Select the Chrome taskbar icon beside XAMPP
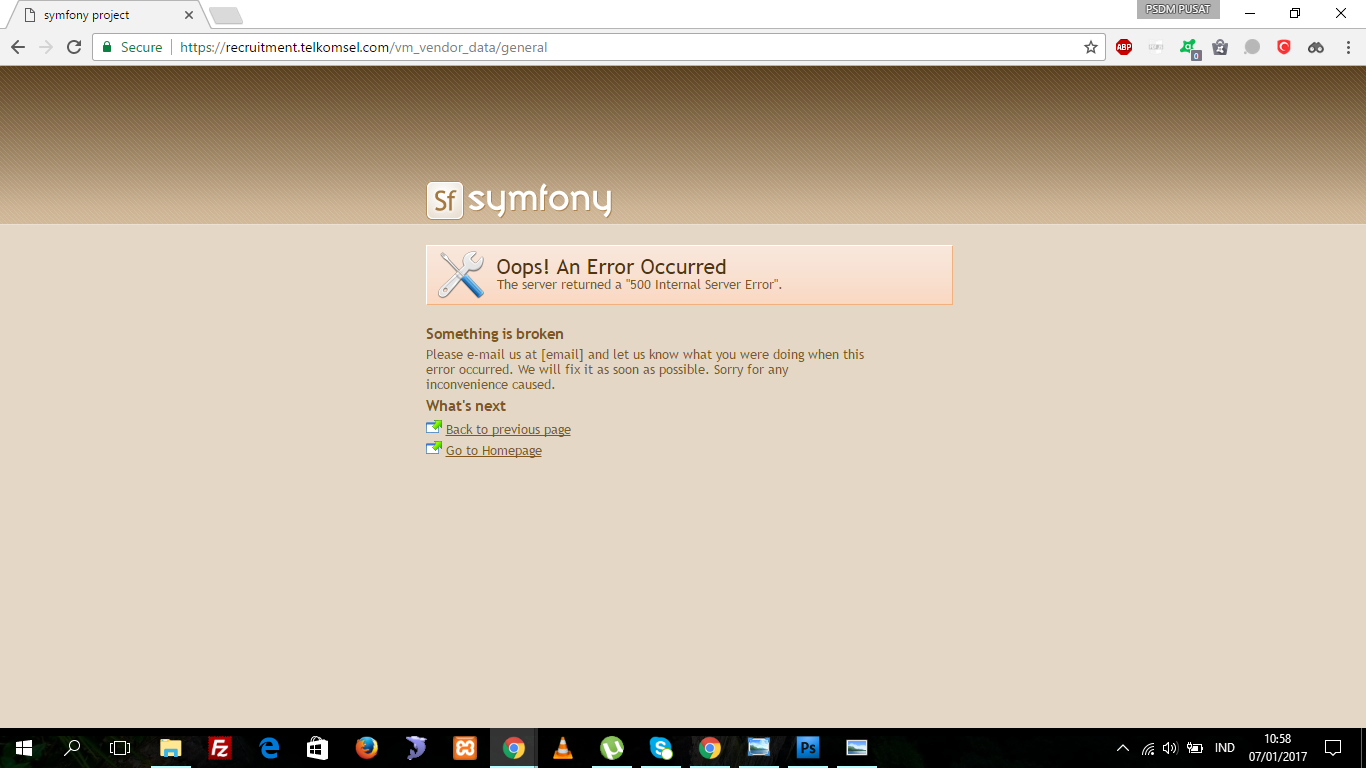The height and width of the screenshot is (768, 1366). (x=514, y=748)
